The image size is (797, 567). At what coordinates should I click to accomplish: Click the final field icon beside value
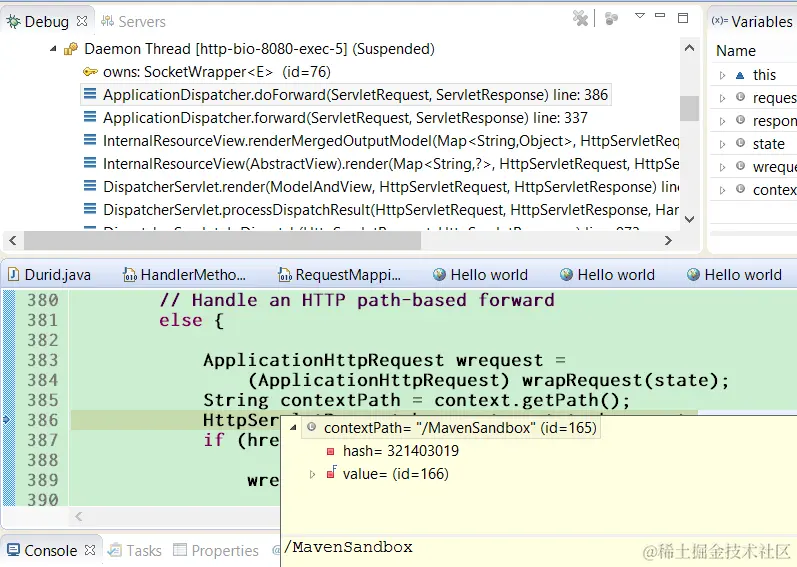331,472
